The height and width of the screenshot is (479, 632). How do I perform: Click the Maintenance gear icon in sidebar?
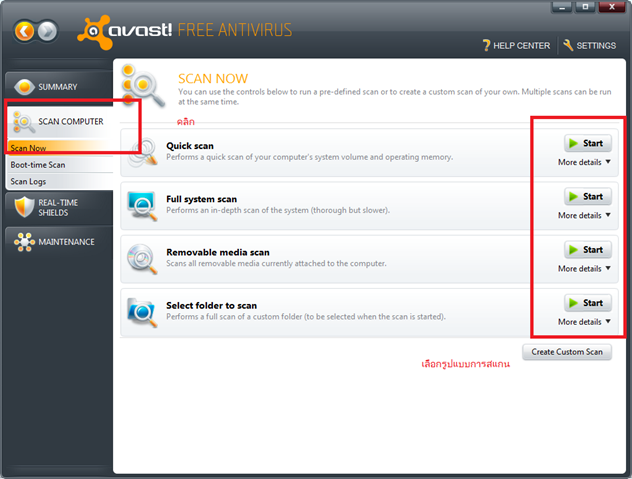point(24,243)
